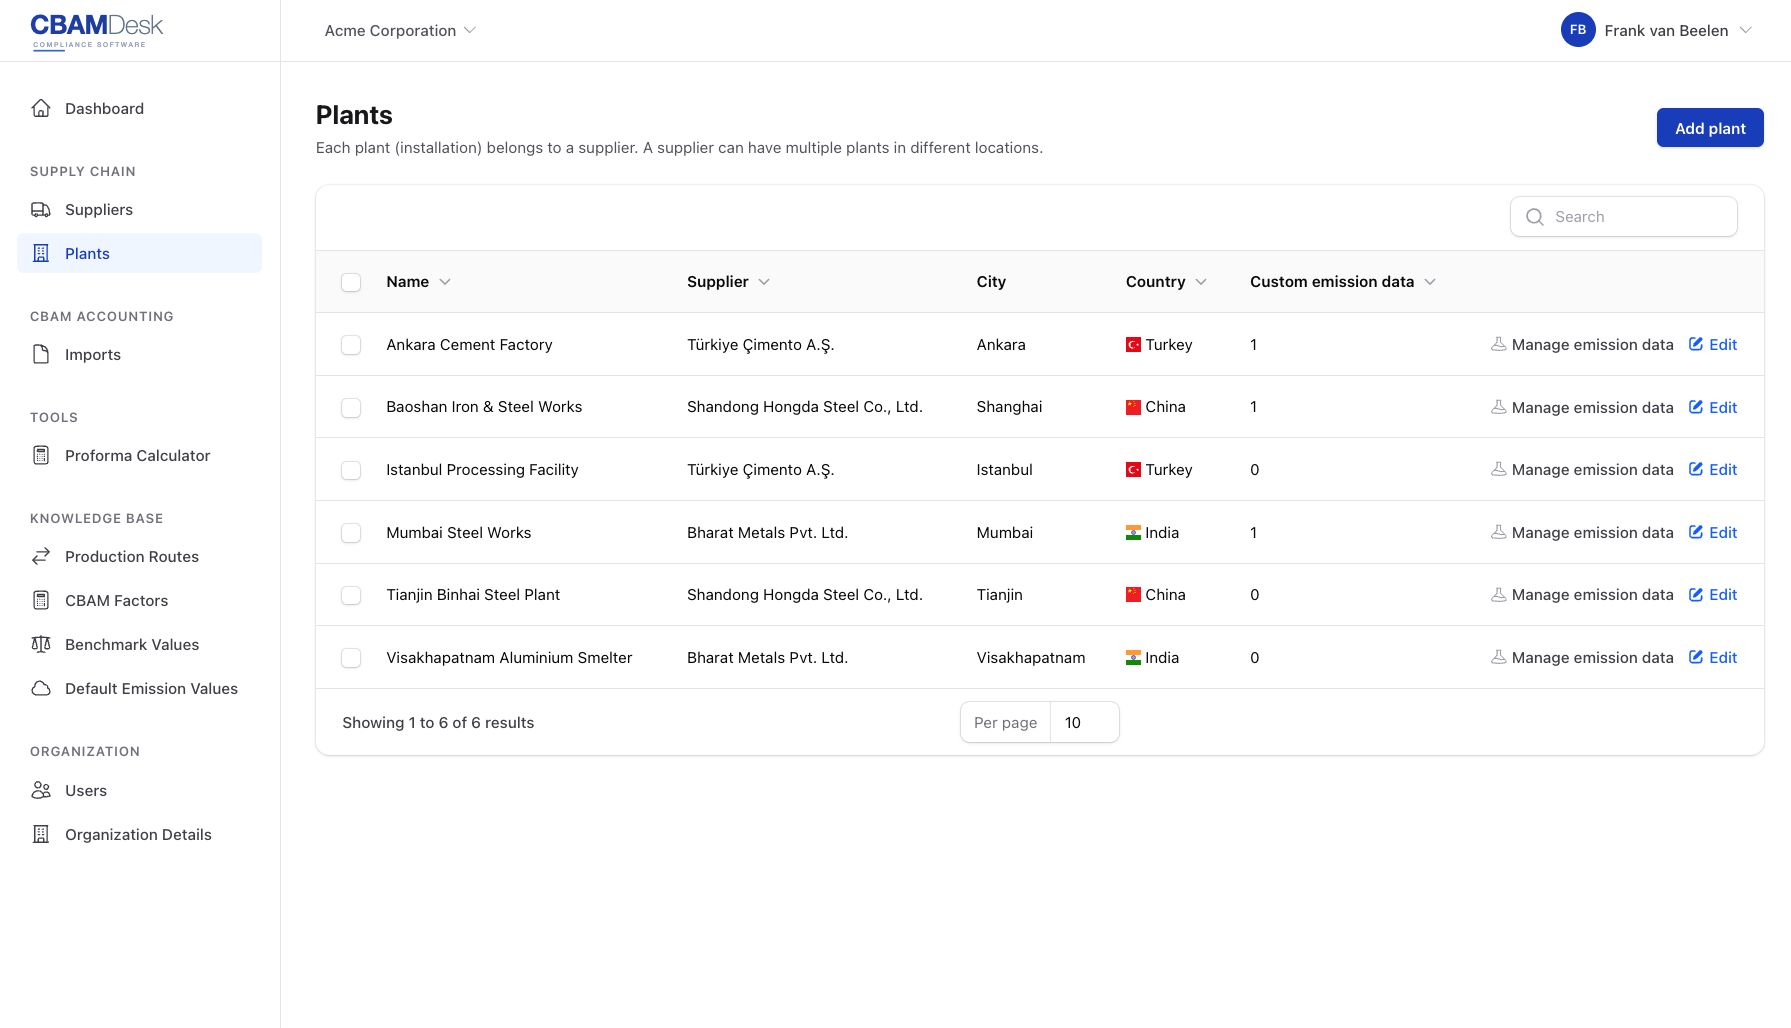1791x1028 pixels.
Task: Check the select-all checkbox in table header
Action: pos(351,282)
